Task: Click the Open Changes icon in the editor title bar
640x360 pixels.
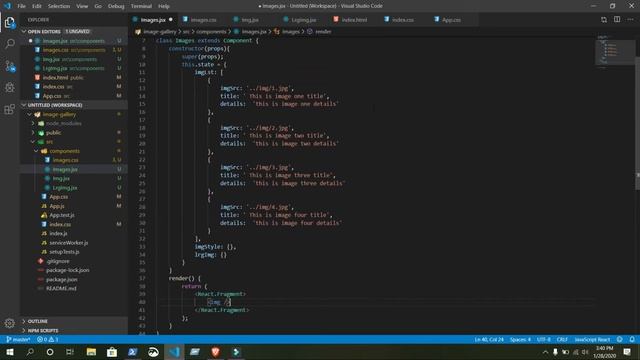Action: coord(604,20)
